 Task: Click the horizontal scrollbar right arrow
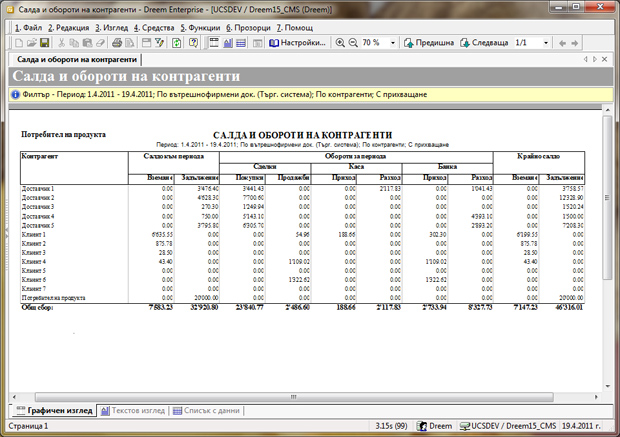pyautogui.click(x=596, y=397)
